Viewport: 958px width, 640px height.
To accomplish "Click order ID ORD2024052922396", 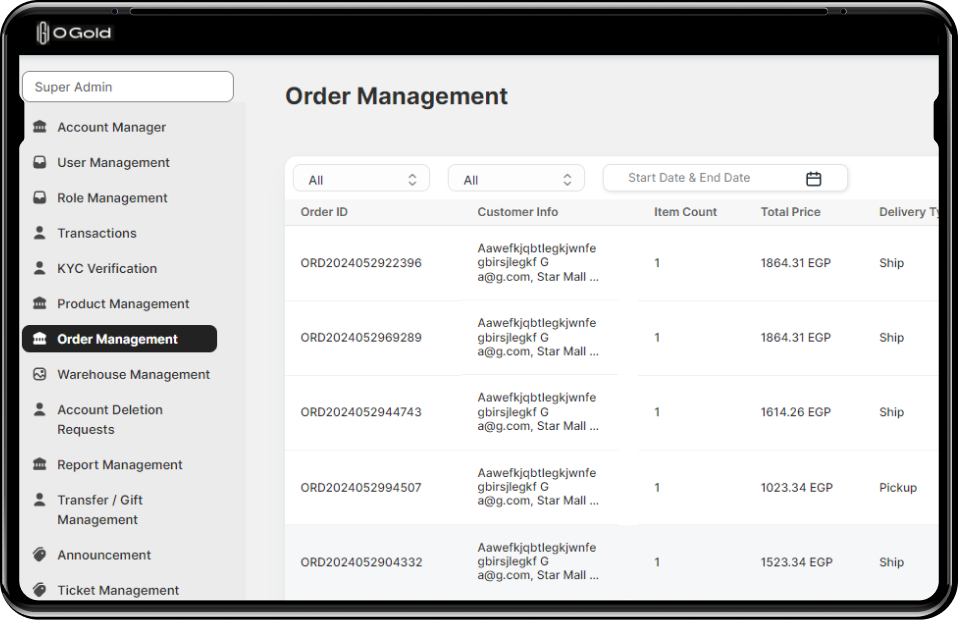I will point(361,263).
